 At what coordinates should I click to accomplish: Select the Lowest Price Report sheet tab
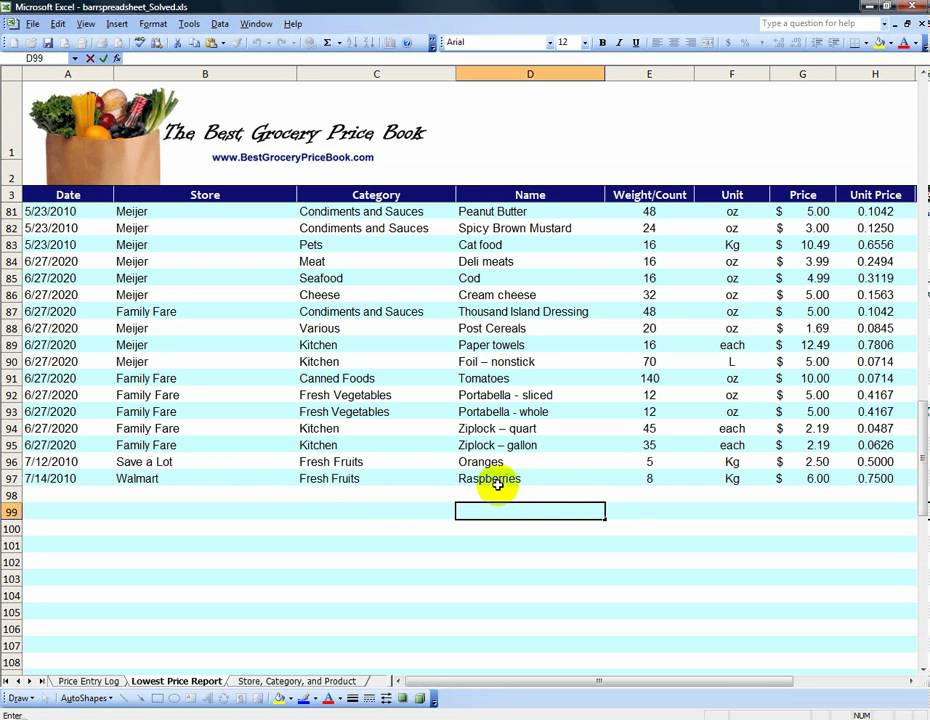(176, 681)
